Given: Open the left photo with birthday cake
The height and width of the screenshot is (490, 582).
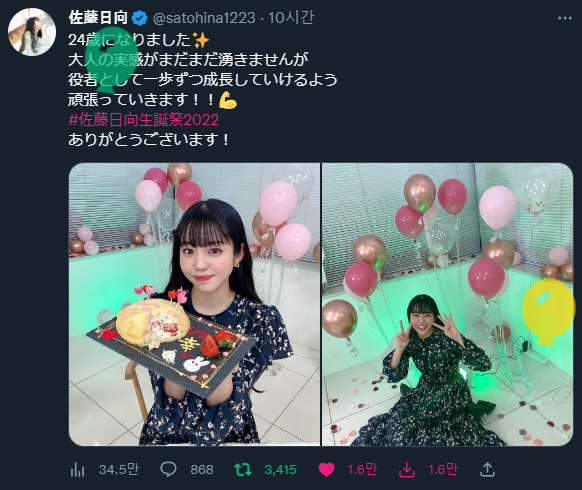Looking at the screenshot, I should [x=194, y=304].
